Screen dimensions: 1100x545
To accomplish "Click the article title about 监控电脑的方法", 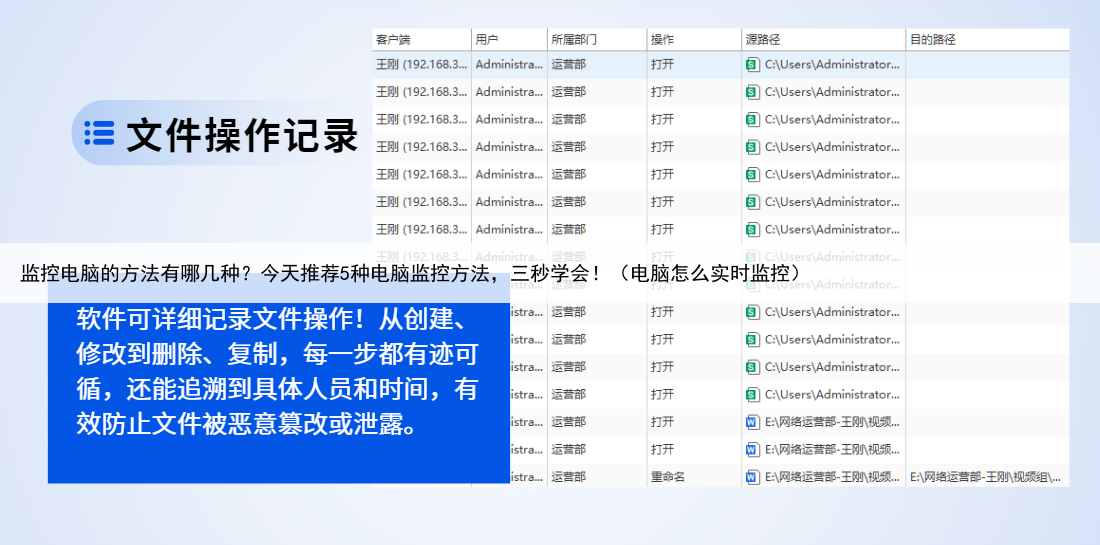I will click(410, 273).
